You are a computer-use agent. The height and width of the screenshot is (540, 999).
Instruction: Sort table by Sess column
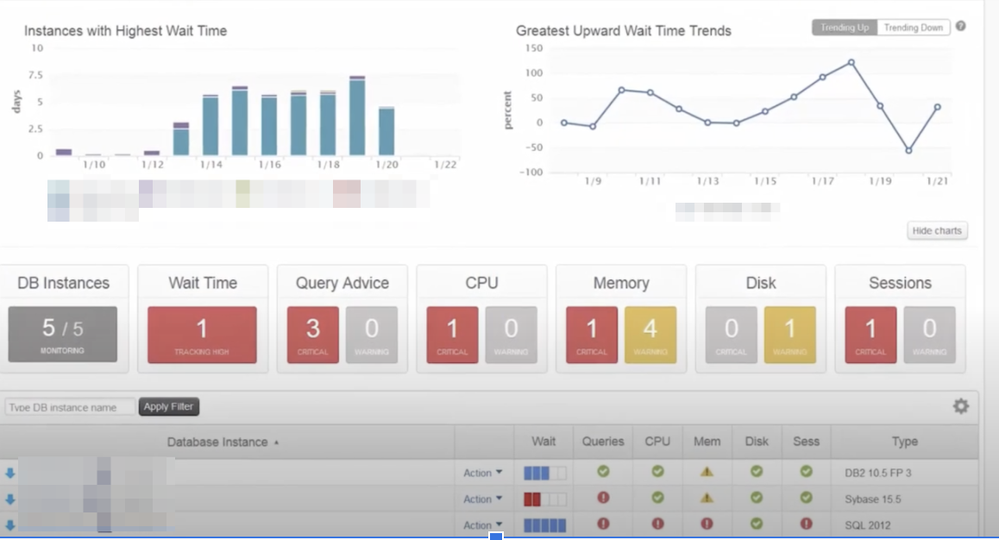click(x=806, y=441)
